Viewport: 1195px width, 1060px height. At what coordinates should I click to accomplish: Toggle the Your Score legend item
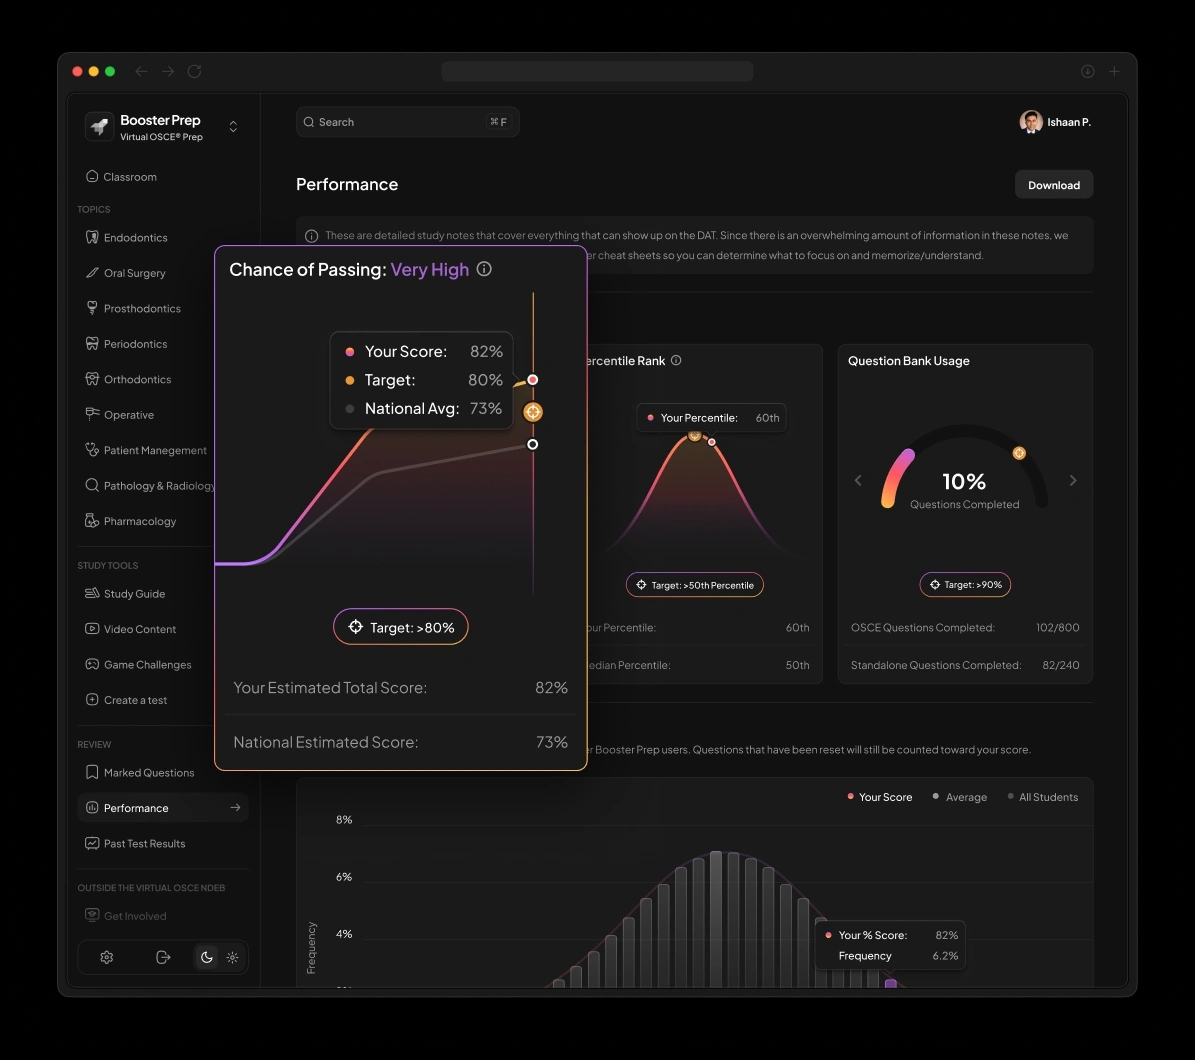pyautogui.click(x=879, y=797)
